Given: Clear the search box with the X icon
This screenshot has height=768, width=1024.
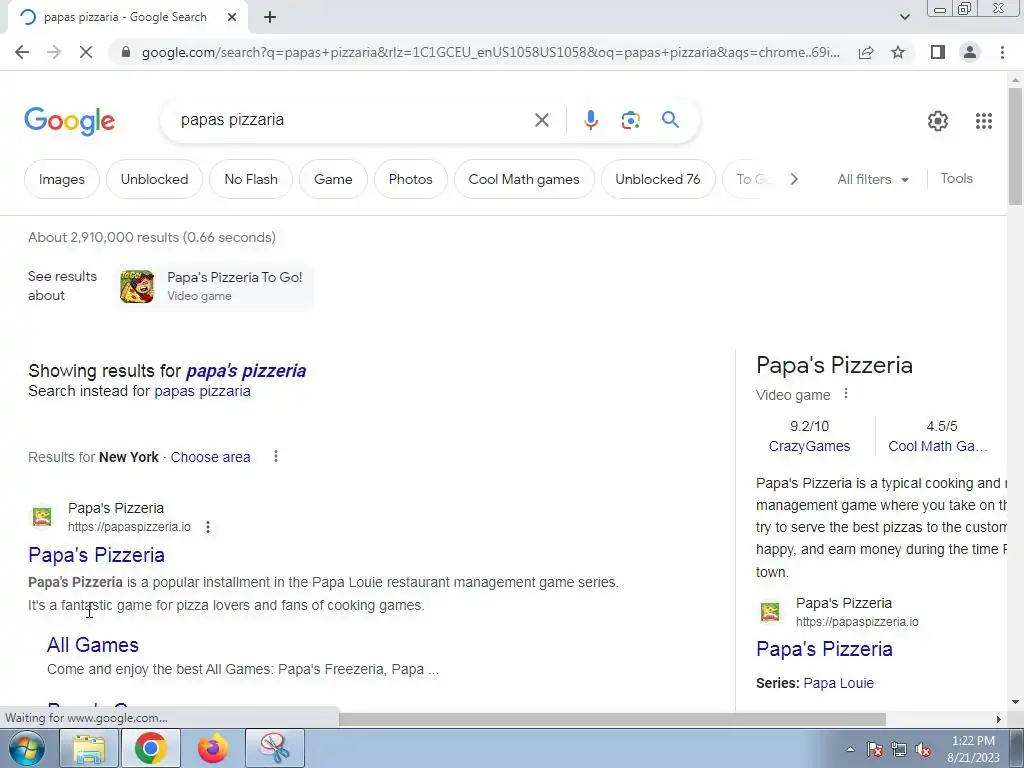Looking at the screenshot, I should pos(541,120).
